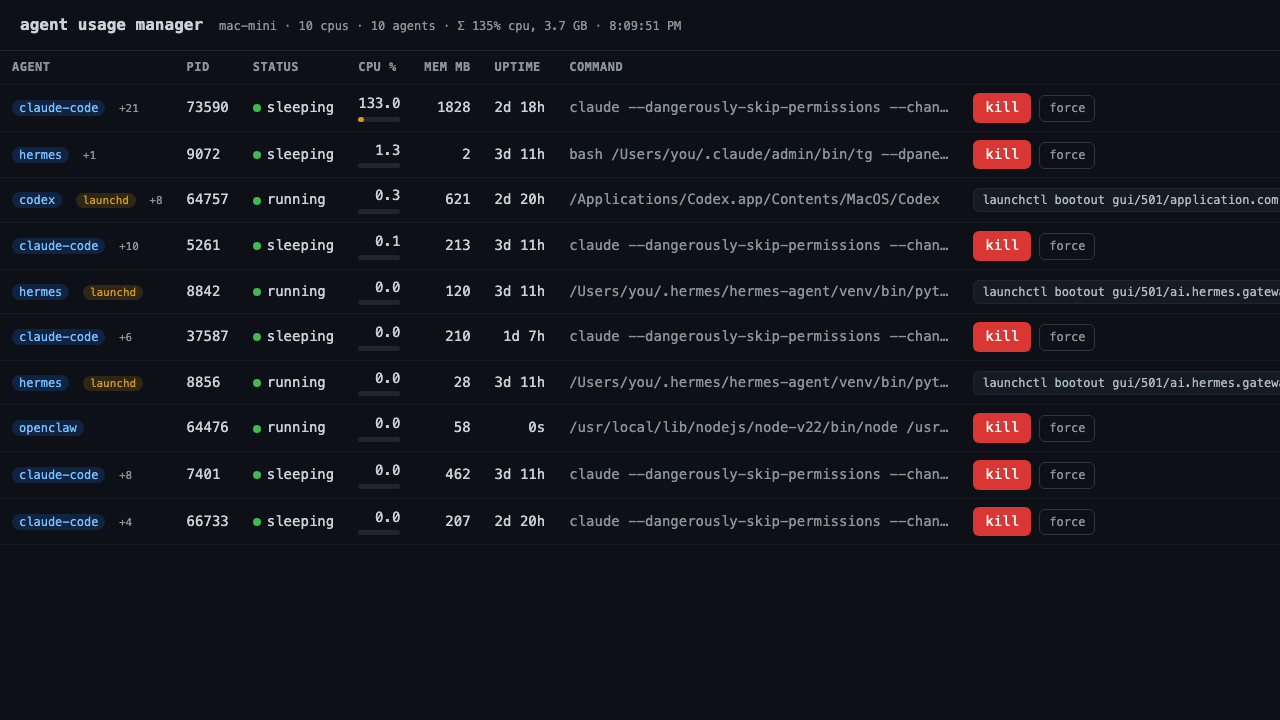
Task: Click the launchd tag in the PID 8856 row
Action: [113, 383]
